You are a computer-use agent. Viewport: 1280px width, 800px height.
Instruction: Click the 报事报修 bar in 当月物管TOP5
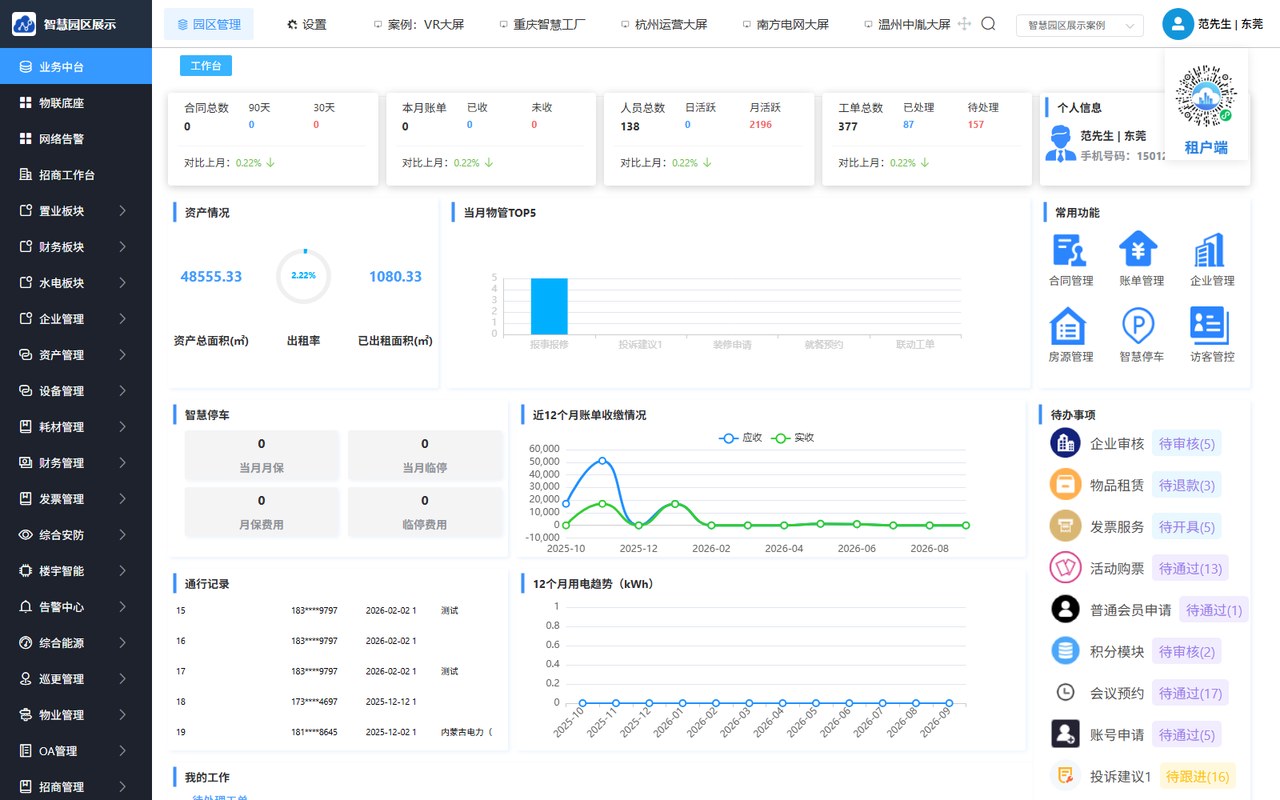tap(549, 306)
